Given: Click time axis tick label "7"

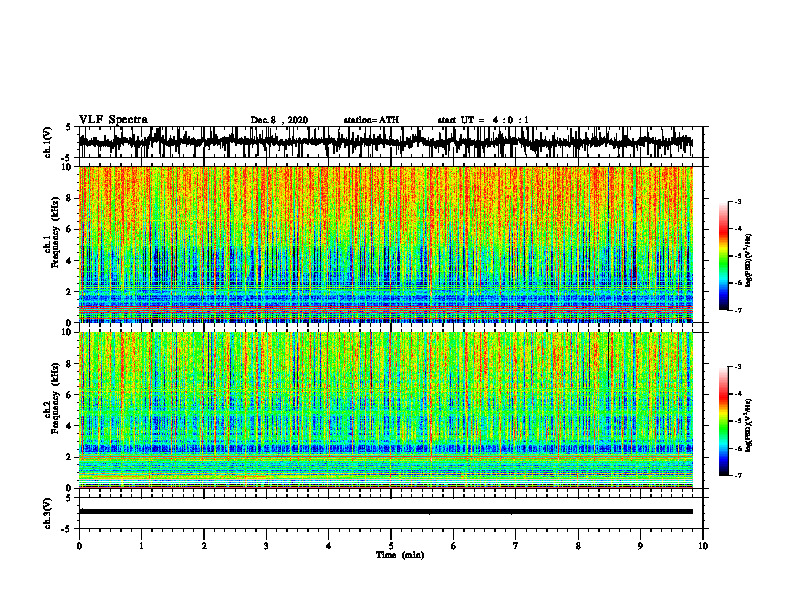Looking at the screenshot, I should pyautogui.click(x=516, y=546).
